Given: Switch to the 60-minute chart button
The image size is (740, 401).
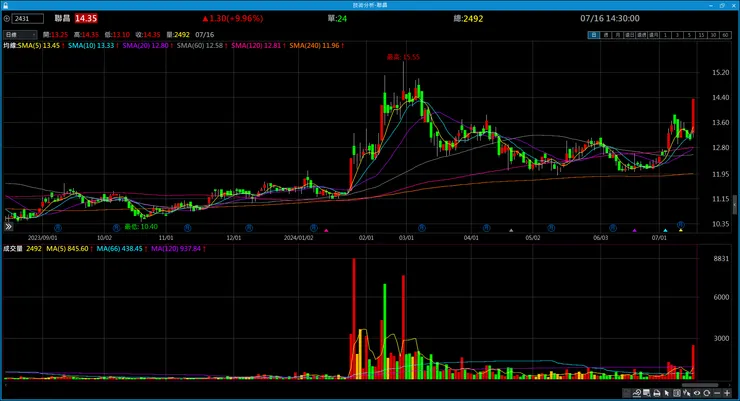Looking at the screenshot, I should [725, 35].
